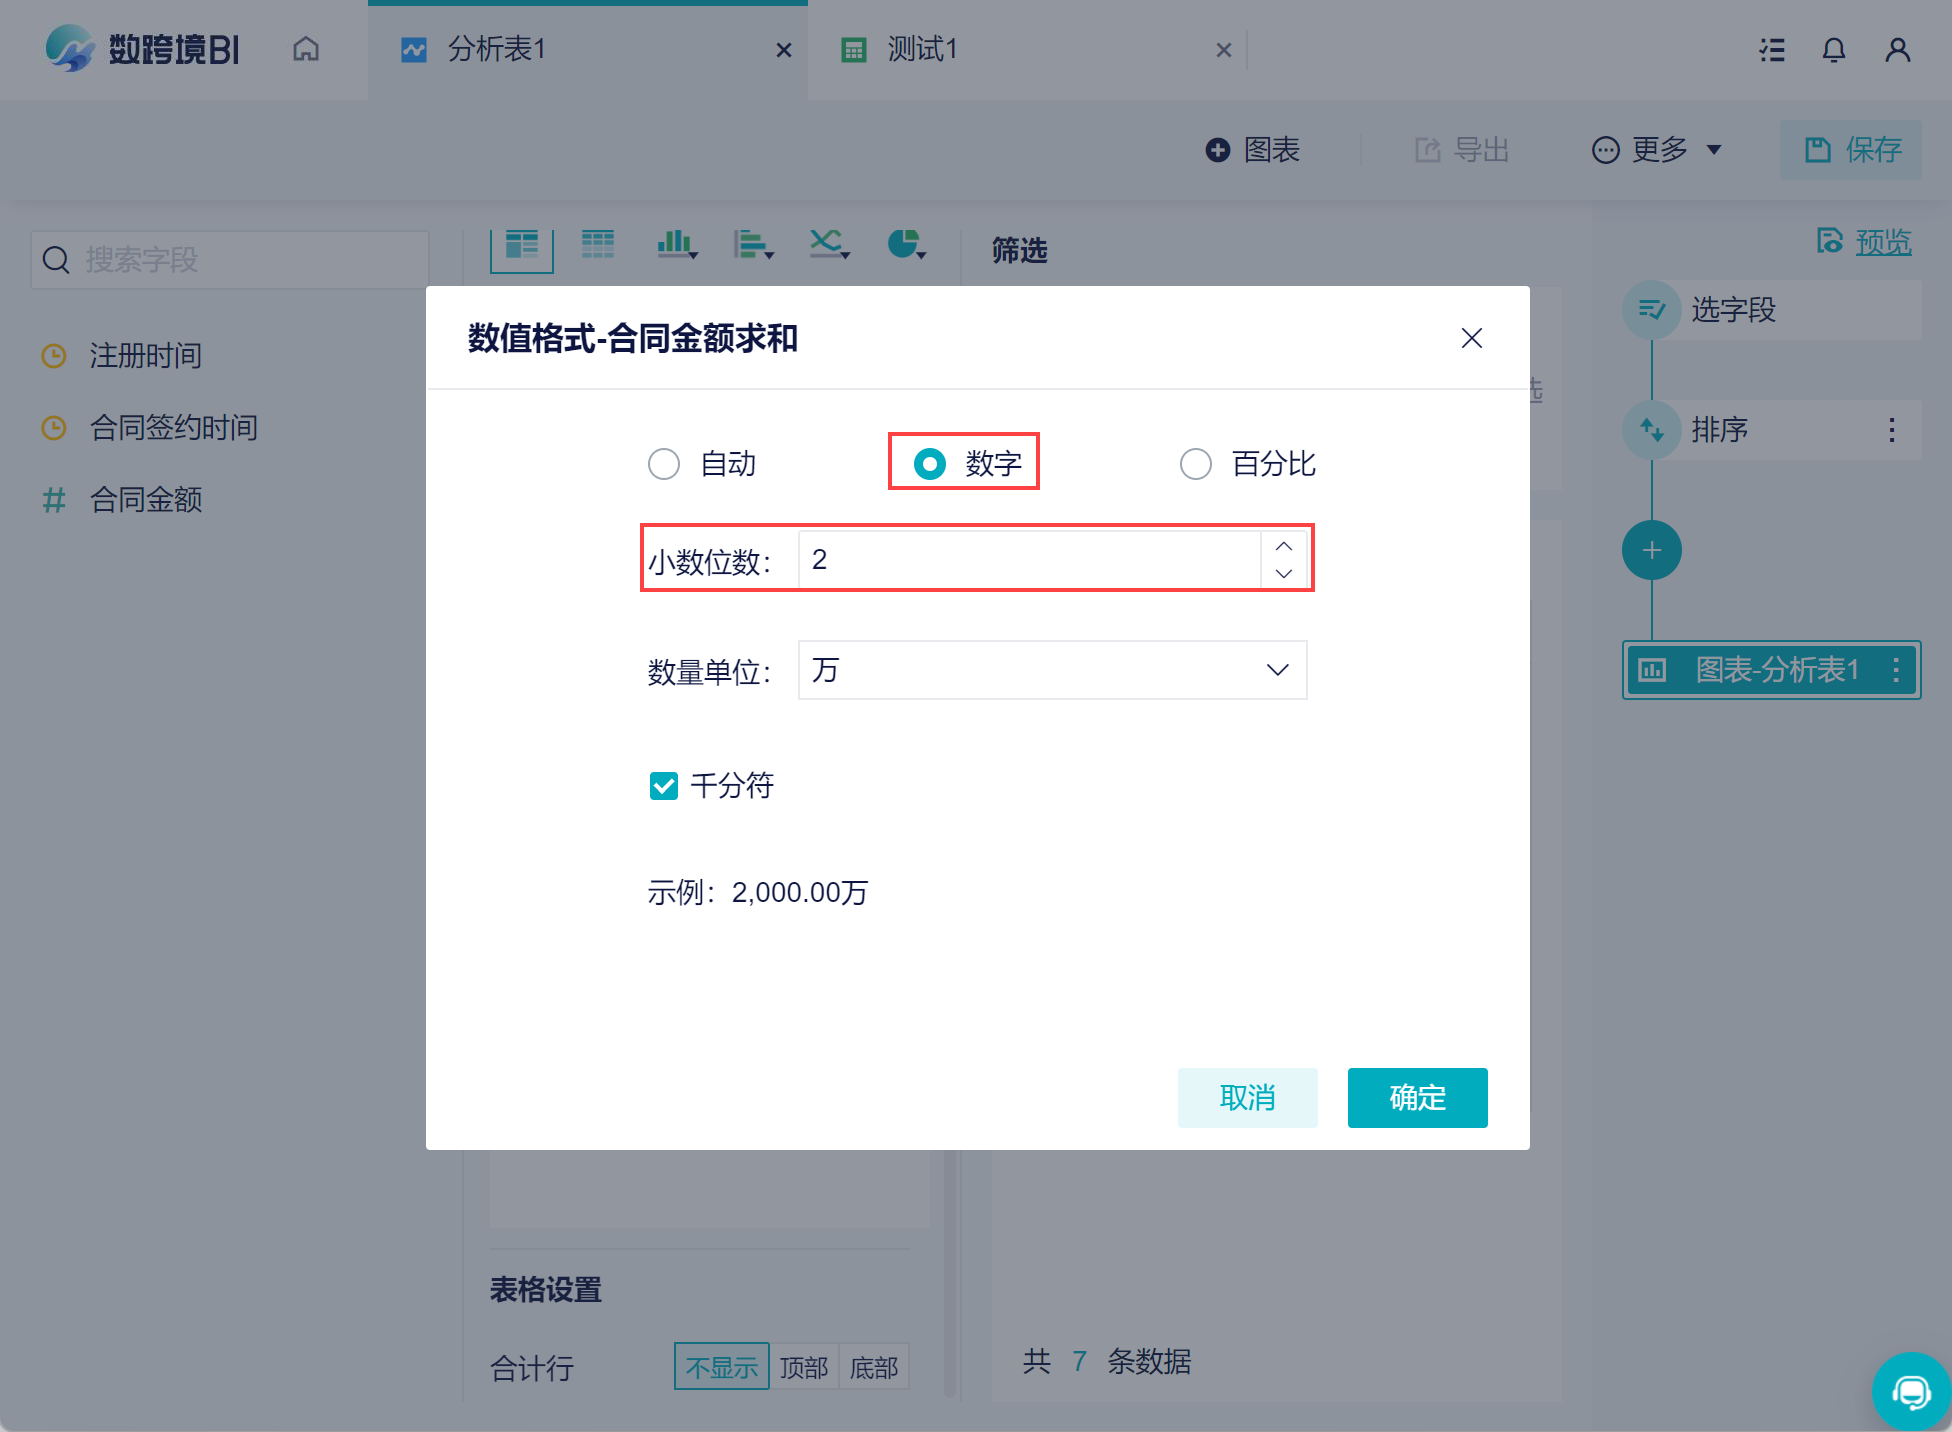The image size is (1952, 1432).
Task: Open the task list icon
Action: [1772, 50]
